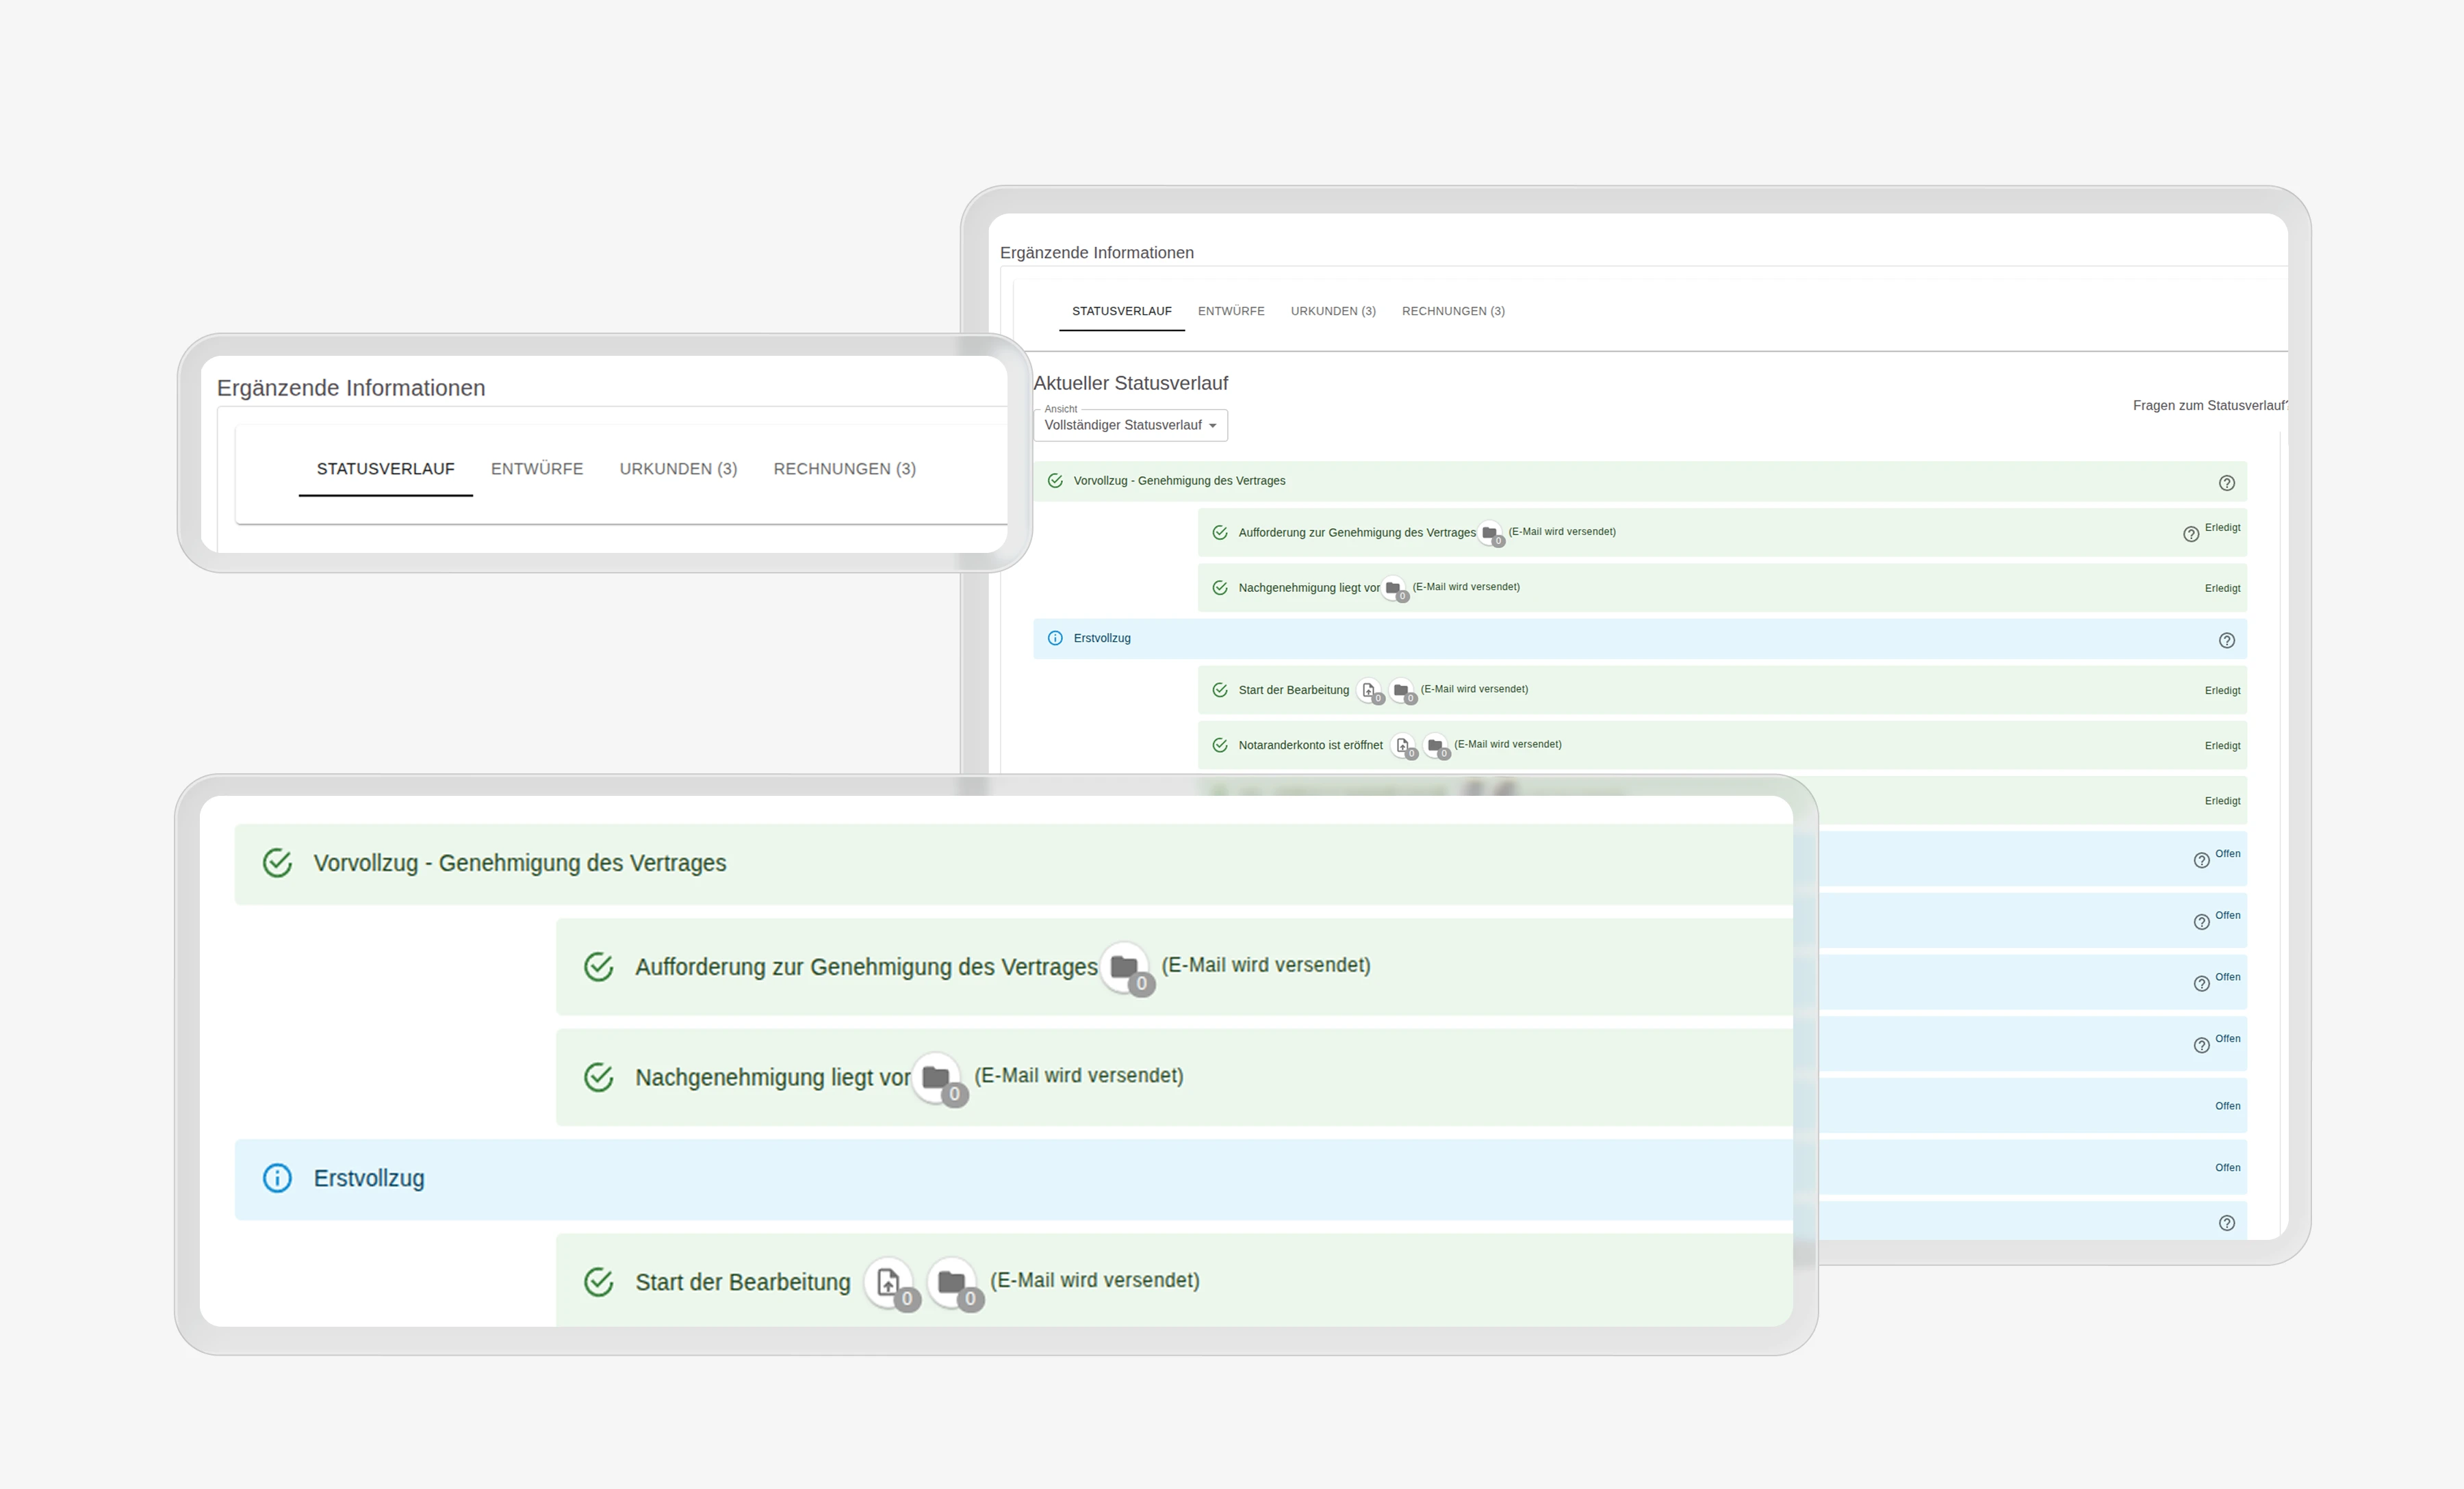Click upload-document icon in Notaranderkonto ist eröffnet row
The height and width of the screenshot is (1489, 2464).
[x=1403, y=746]
